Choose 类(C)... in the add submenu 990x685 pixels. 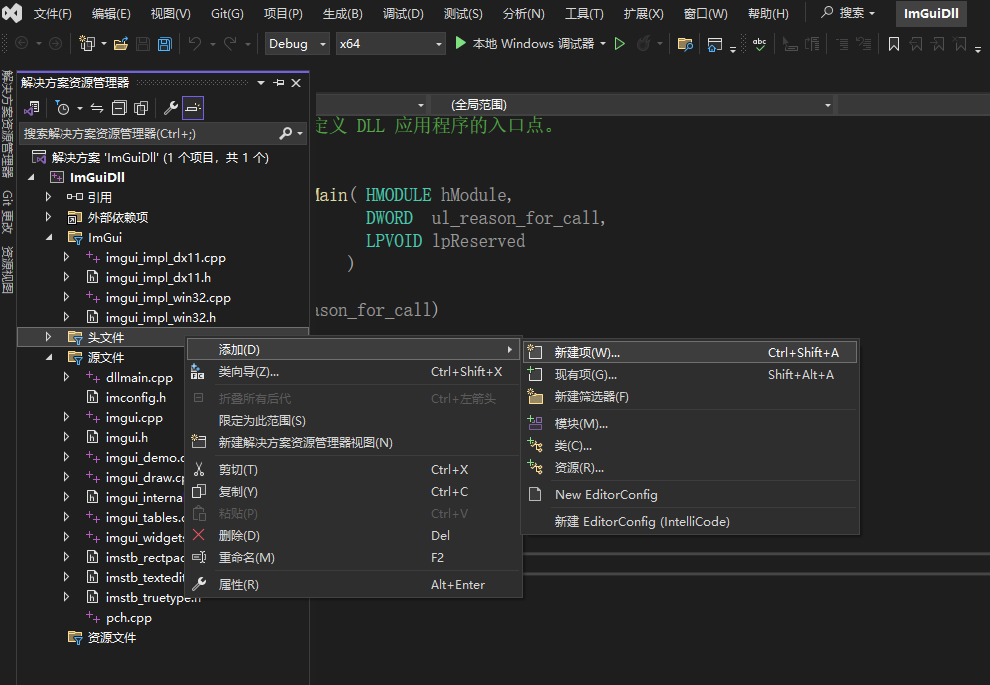click(690, 446)
